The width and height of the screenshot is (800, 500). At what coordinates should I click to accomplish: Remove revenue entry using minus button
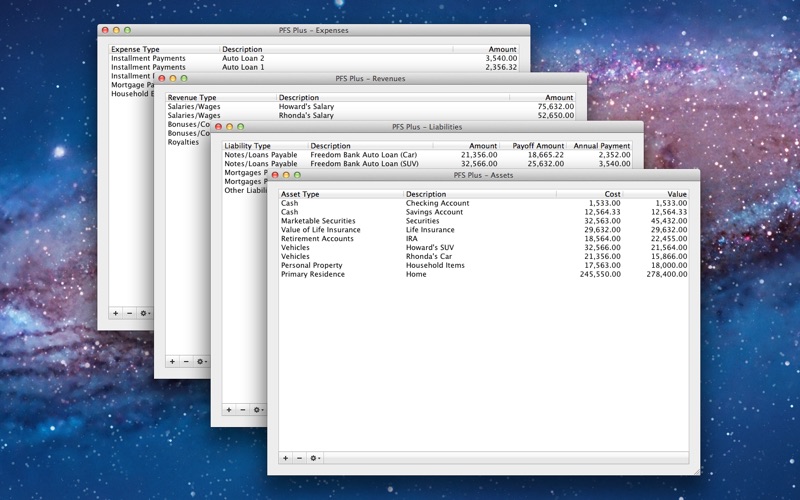click(186, 361)
